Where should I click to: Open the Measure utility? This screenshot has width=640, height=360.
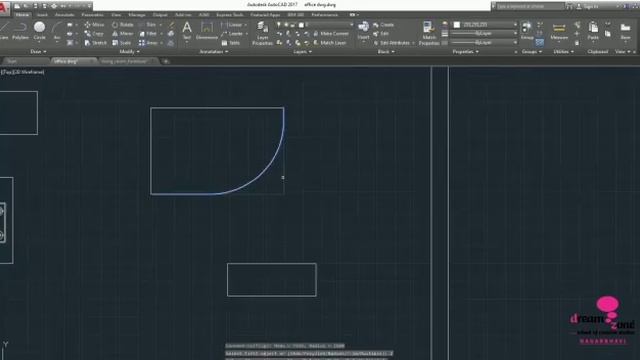click(559, 31)
